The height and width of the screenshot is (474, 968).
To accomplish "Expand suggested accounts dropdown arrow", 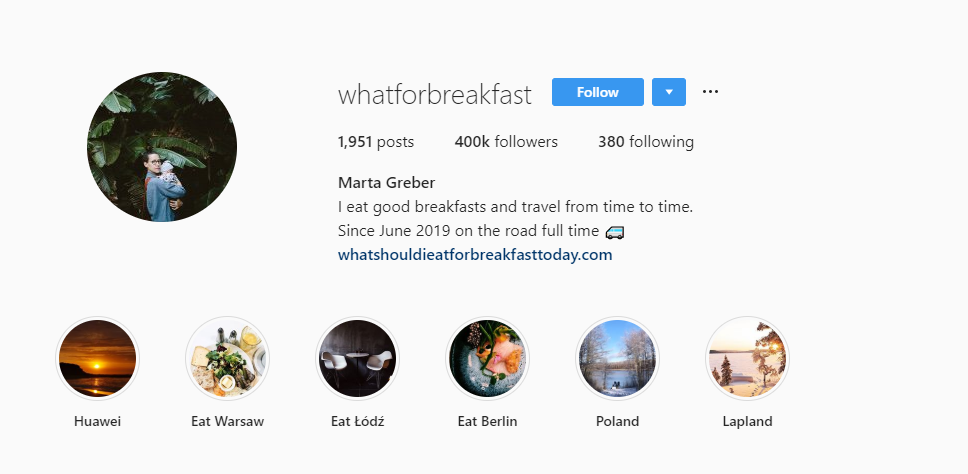I will point(669,92).
